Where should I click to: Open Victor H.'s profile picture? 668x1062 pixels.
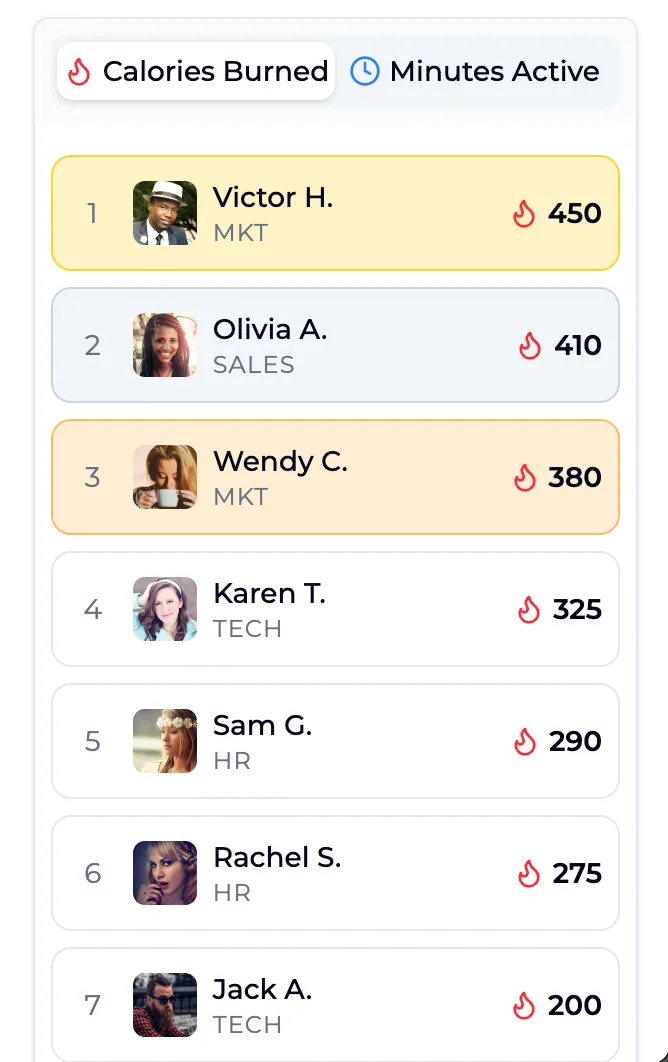tap(165, 213)
